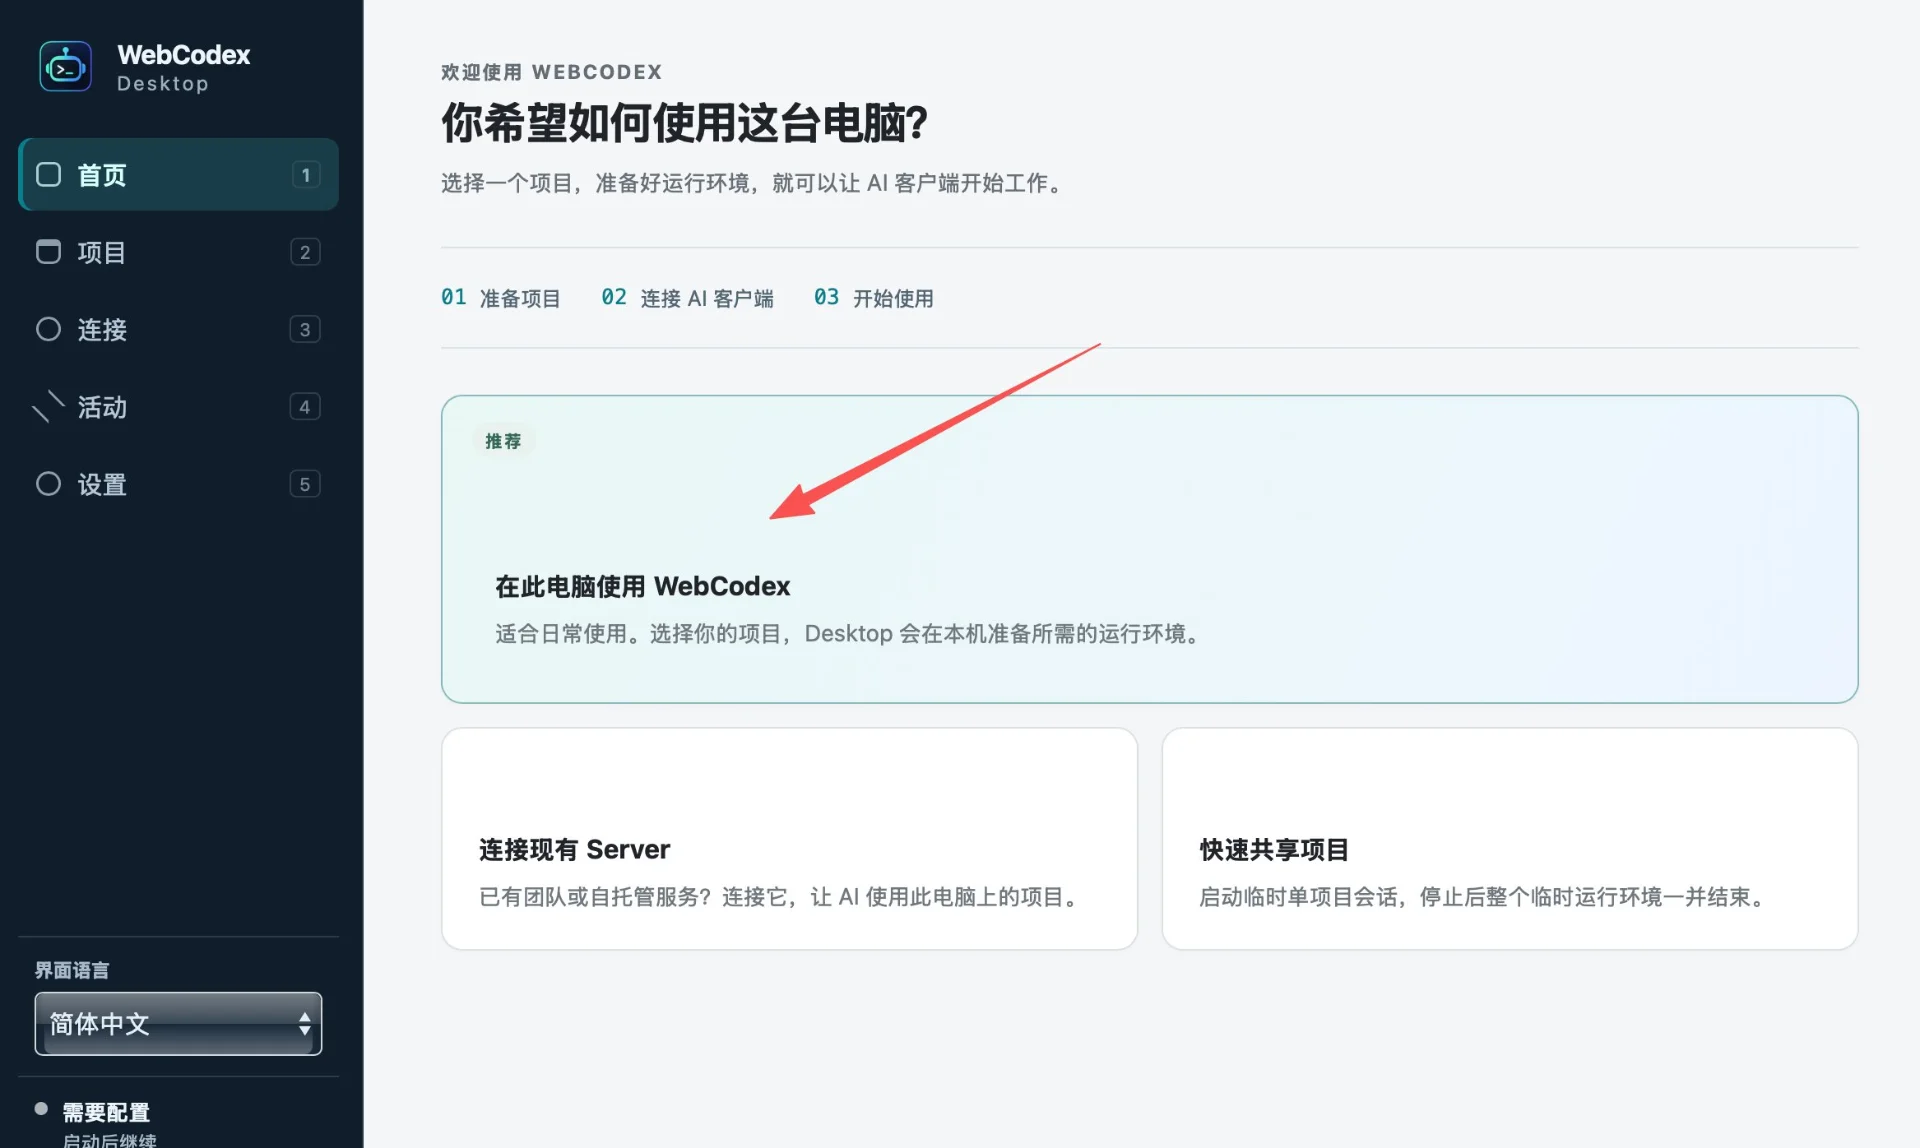This screenshot has height=1148, width=1920.
Task: Choose the 在此电脑使用 WebCodex card
Action: coord(1149,549)
